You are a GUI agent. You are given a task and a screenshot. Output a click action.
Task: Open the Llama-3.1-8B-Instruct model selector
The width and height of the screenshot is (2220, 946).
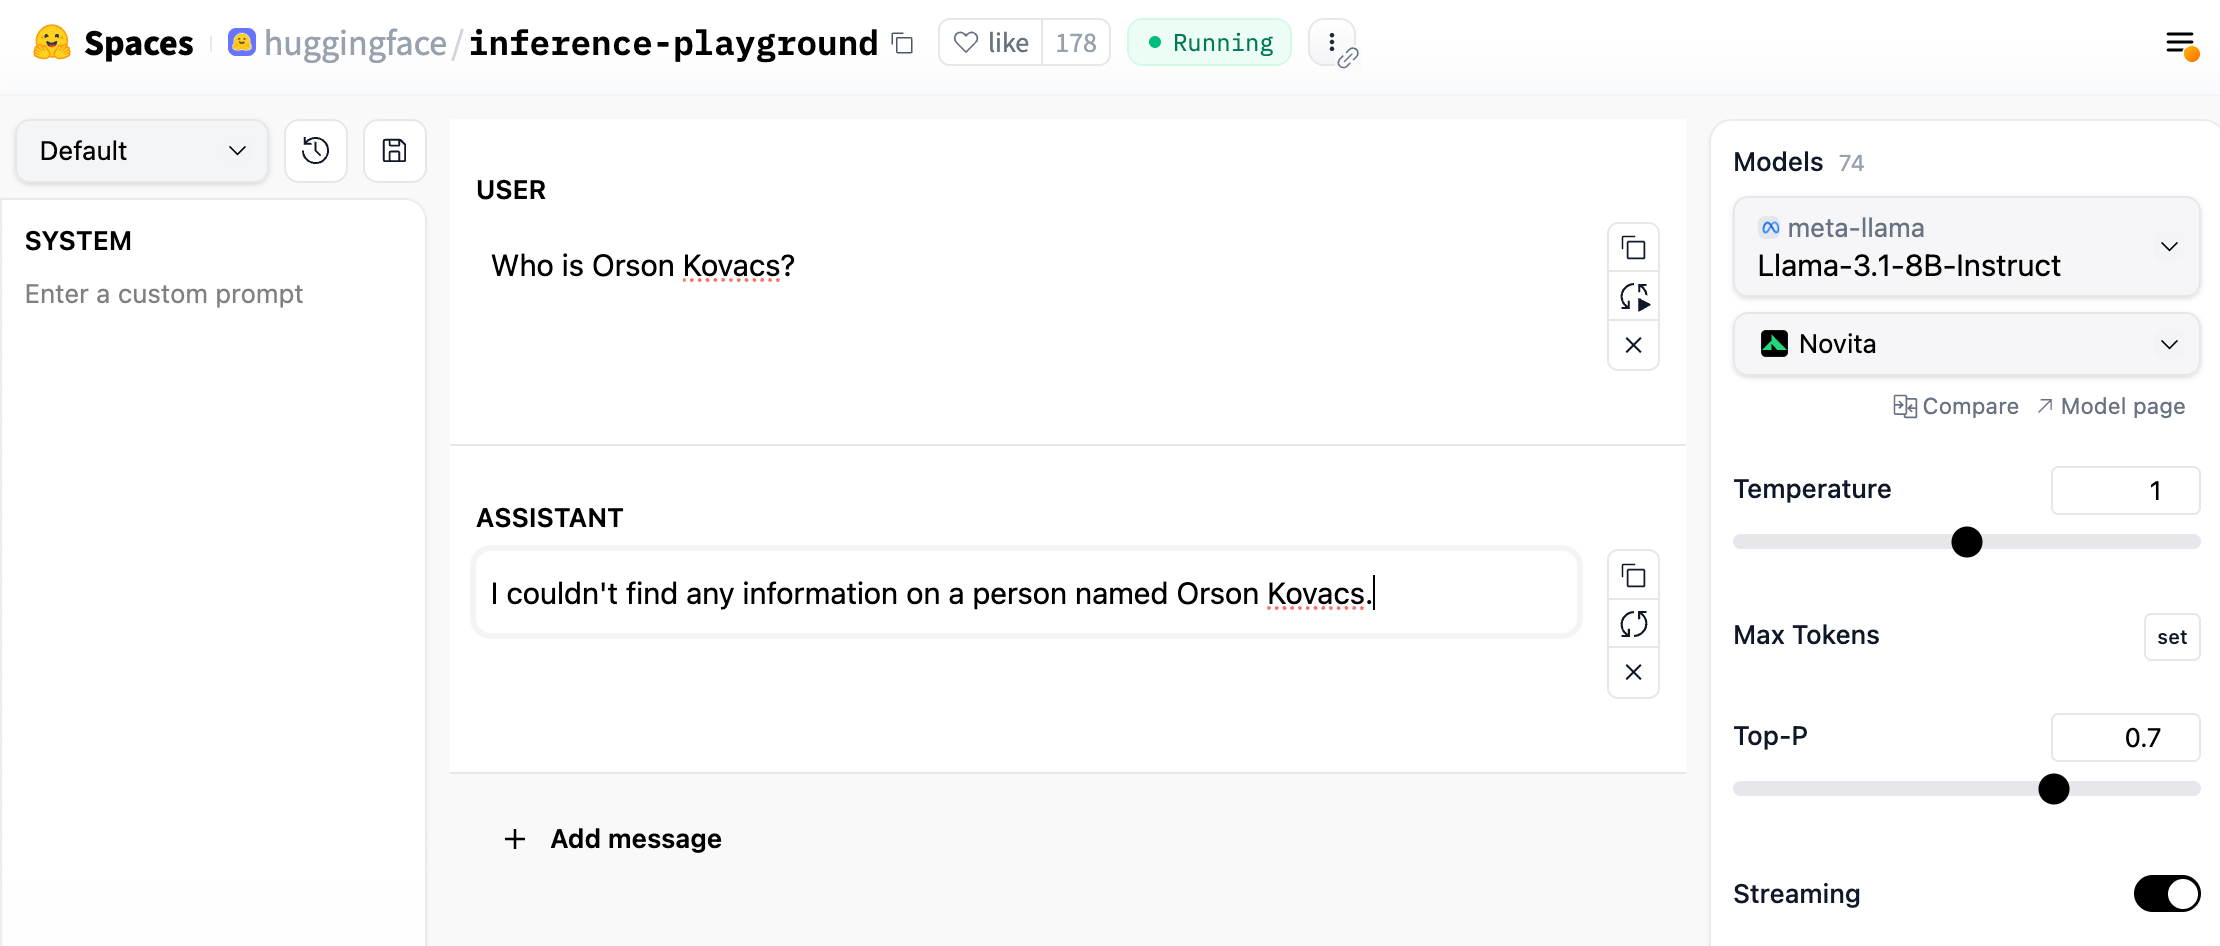pos(1966,247)
